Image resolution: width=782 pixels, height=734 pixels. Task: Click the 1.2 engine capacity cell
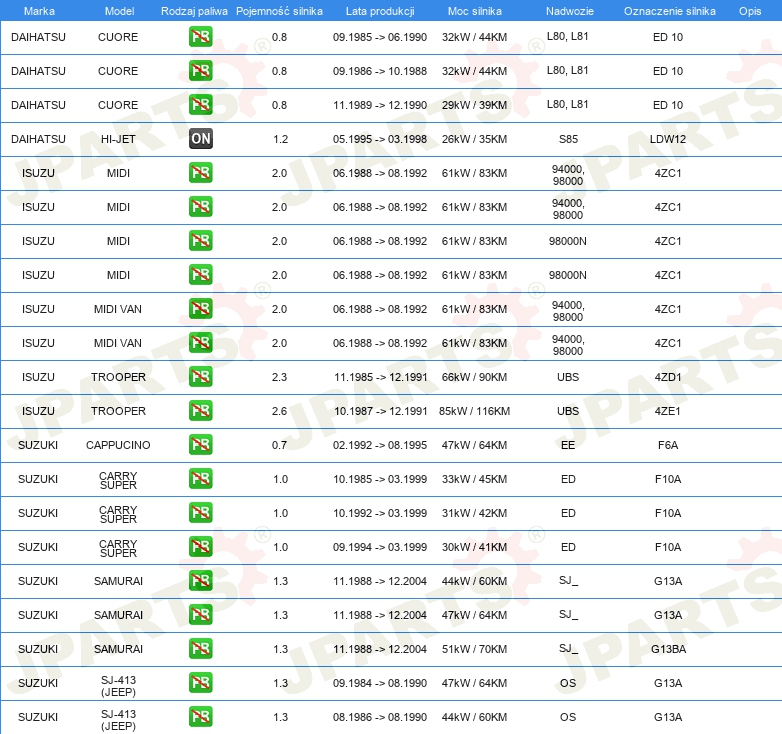(280, 139)
